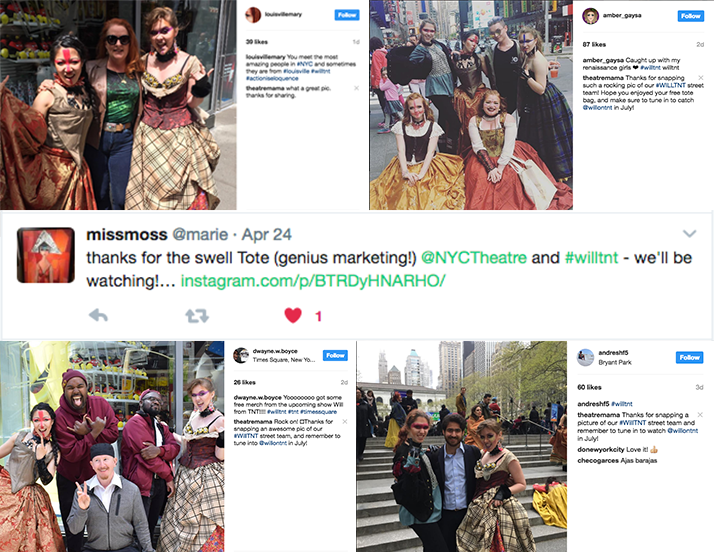Image resolution: width=714 pixels, height=552 pixels.
Task: Open dwayne.w.boyce profile avatar
Action: [x=241, y=355]
